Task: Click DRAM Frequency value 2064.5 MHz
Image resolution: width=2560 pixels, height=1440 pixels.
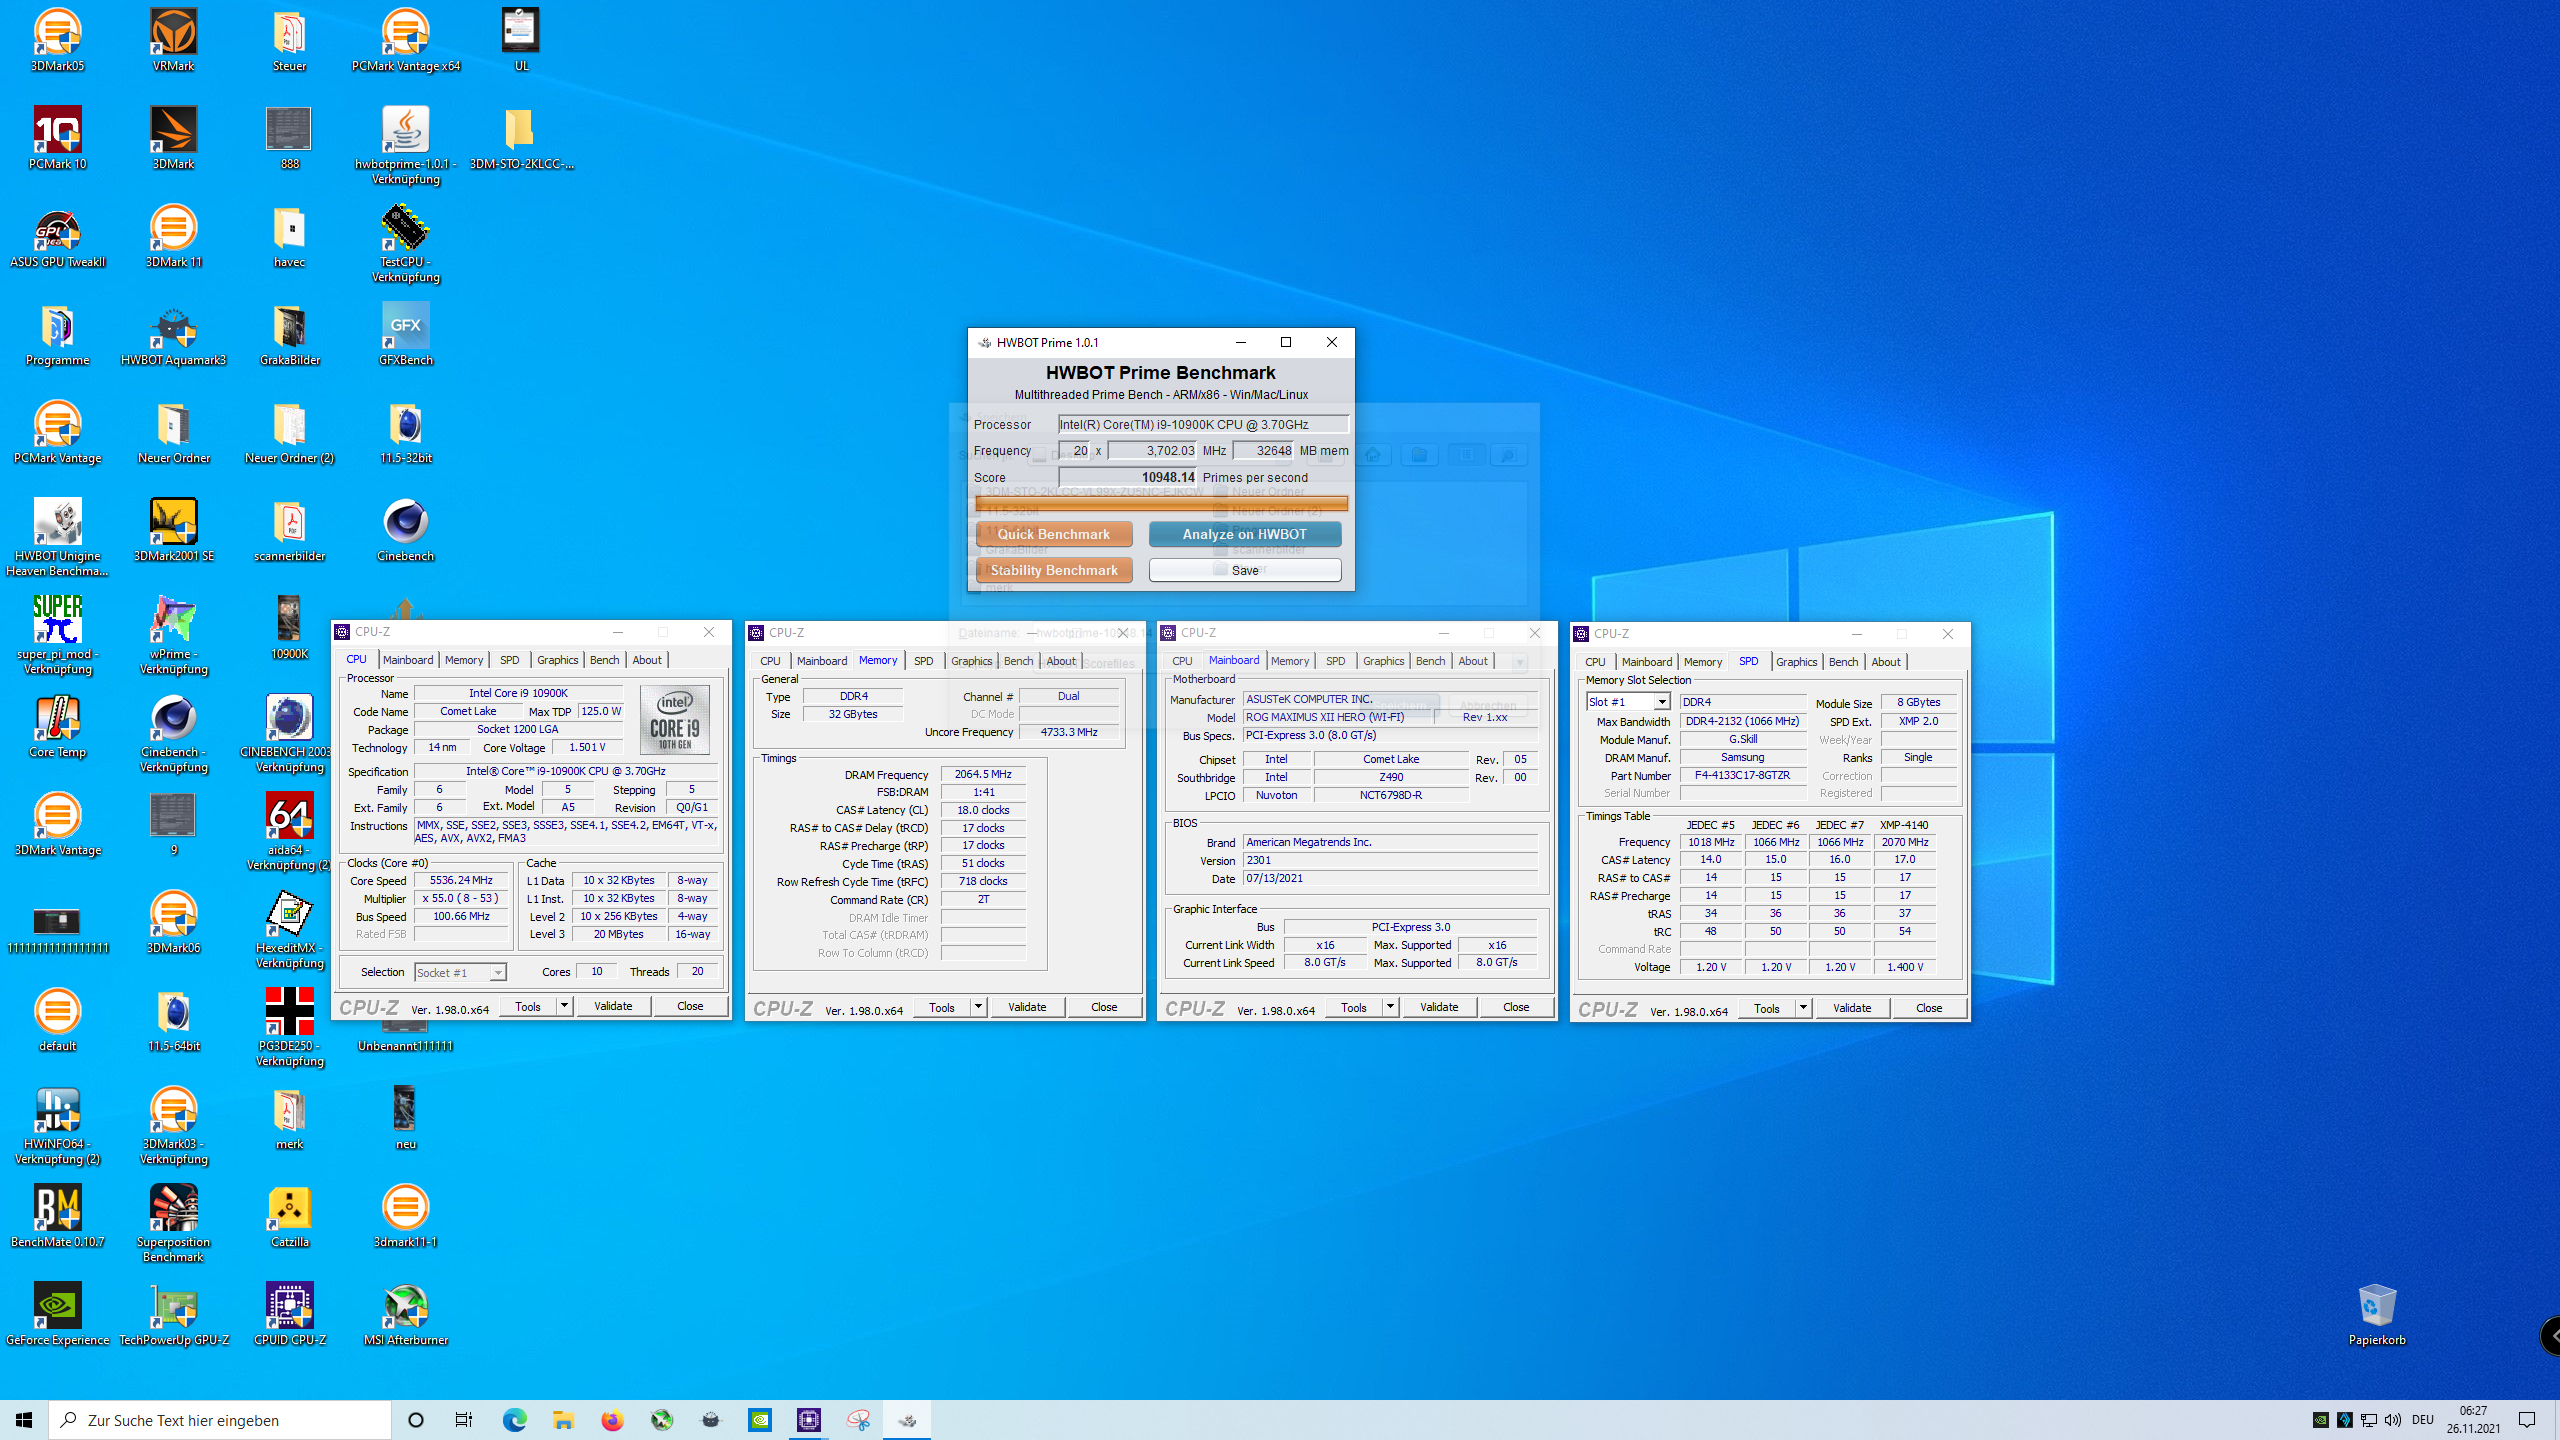Action: tap(983, 775)
